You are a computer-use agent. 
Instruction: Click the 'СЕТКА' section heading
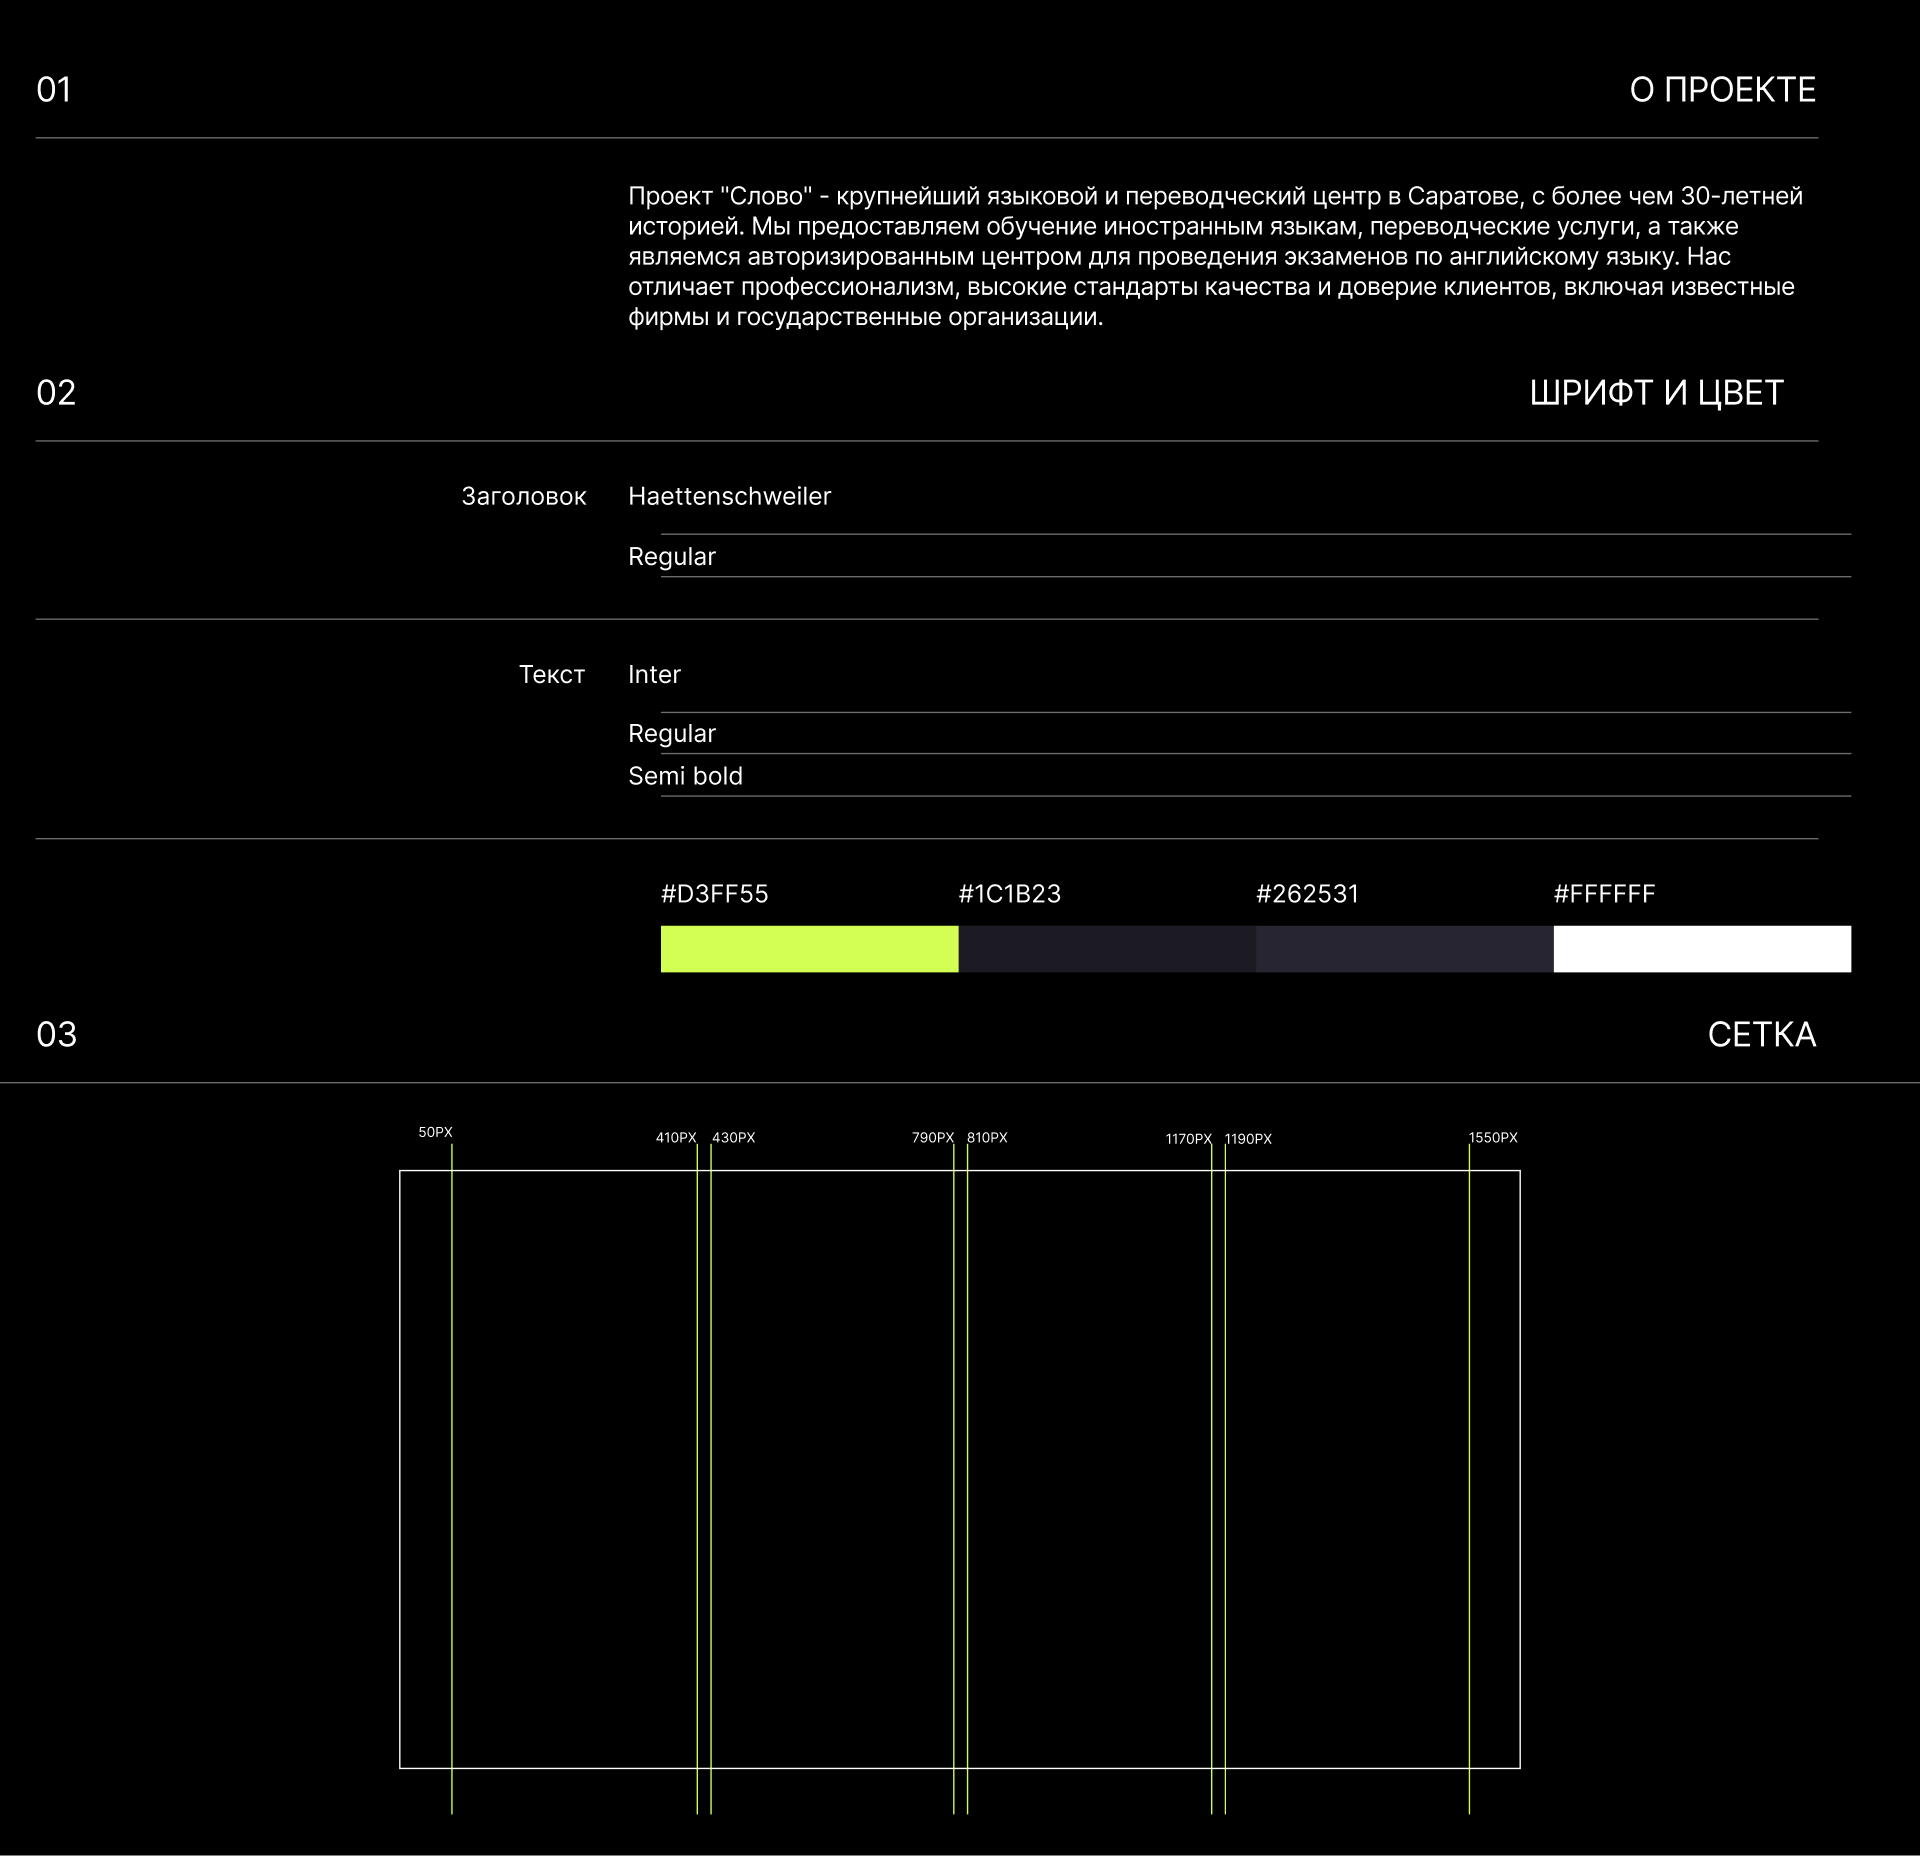point(1761,1034)
